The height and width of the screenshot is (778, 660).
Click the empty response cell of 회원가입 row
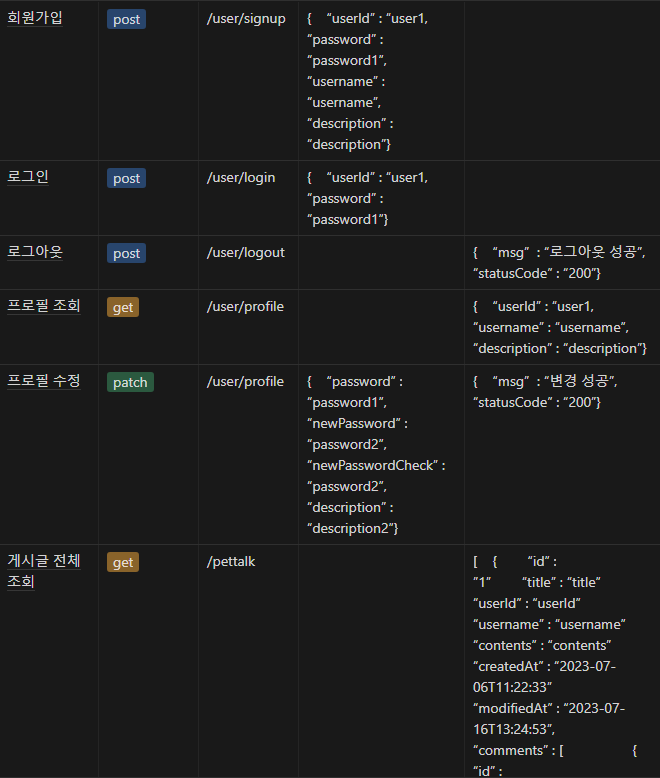click(562, 80)
